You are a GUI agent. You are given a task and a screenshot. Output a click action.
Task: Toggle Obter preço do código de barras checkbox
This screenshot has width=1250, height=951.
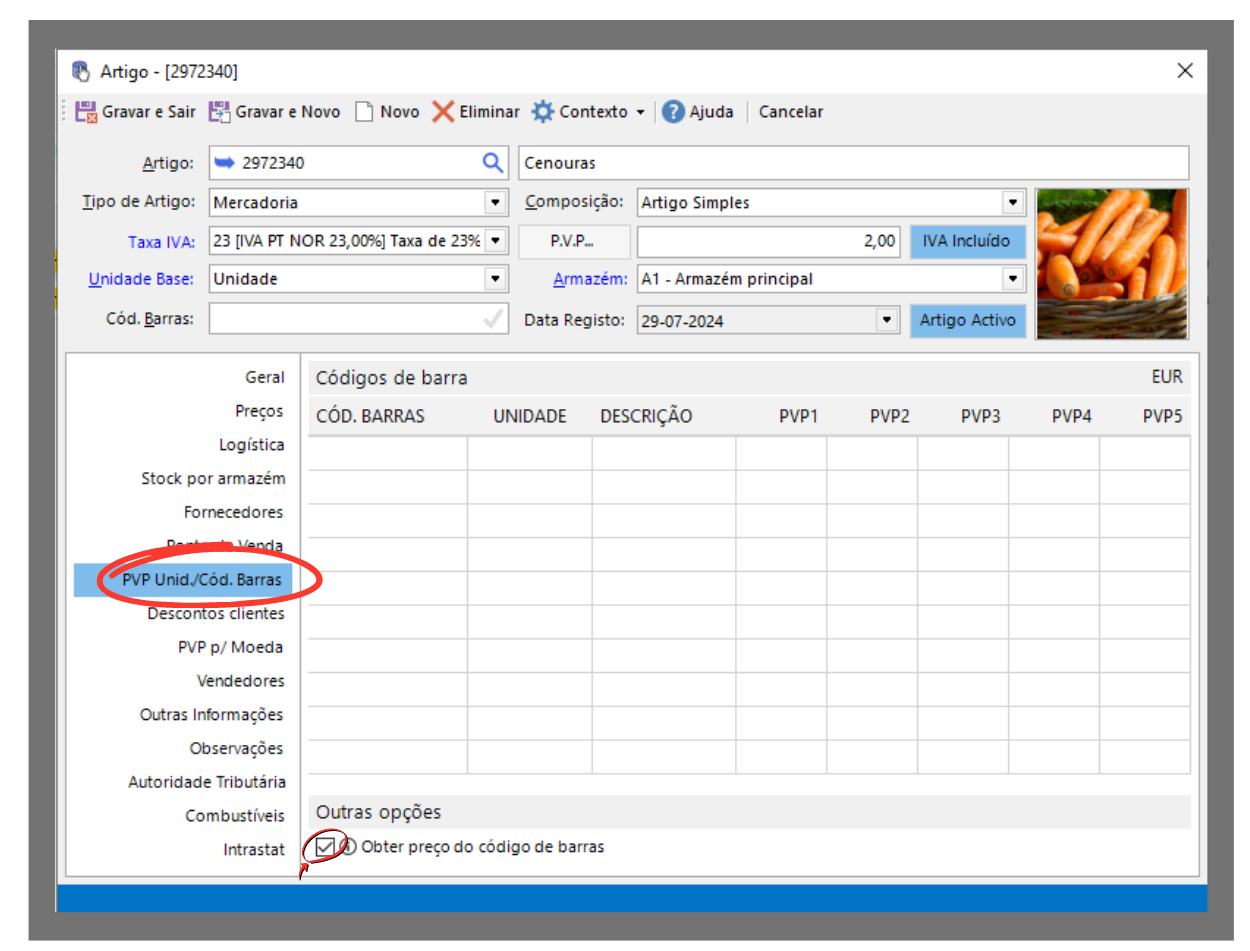click(x=325, y=847)
